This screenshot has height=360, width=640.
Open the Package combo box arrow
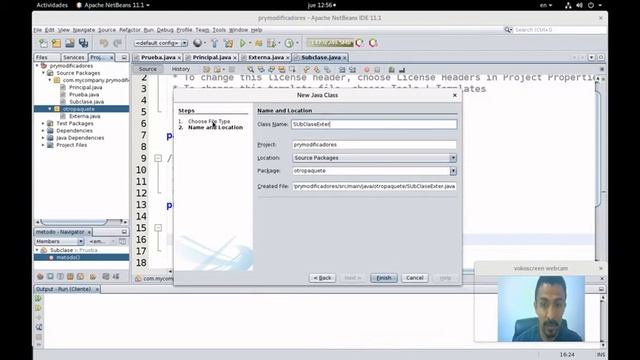click(453, 171)
